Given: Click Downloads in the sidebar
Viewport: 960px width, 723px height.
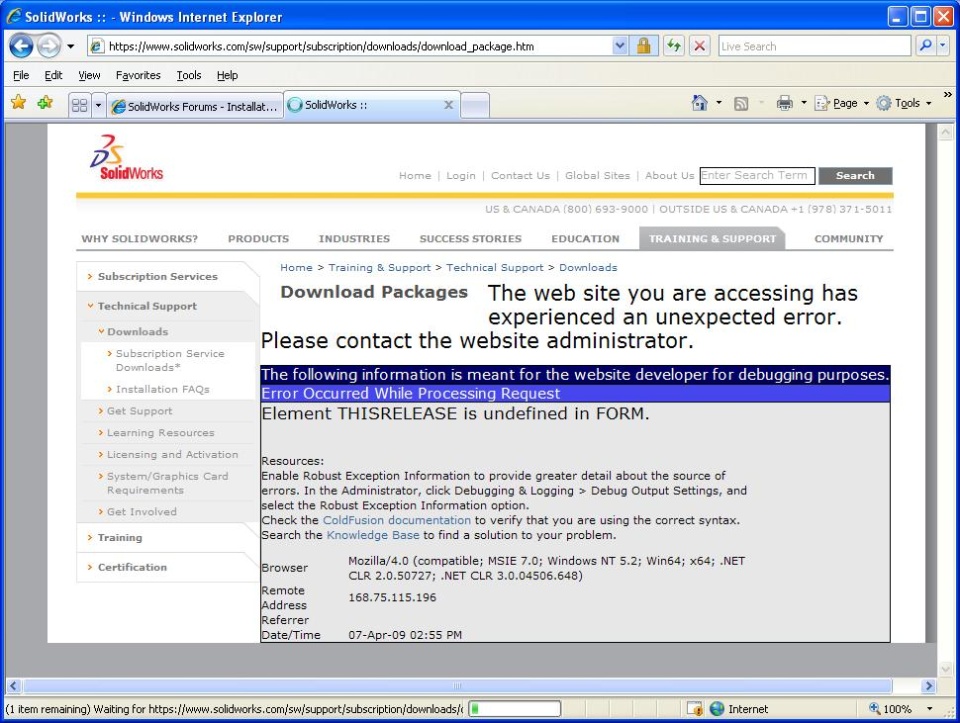Looking at the screenshot, I should pyautogui.click(x=137, y=332).
